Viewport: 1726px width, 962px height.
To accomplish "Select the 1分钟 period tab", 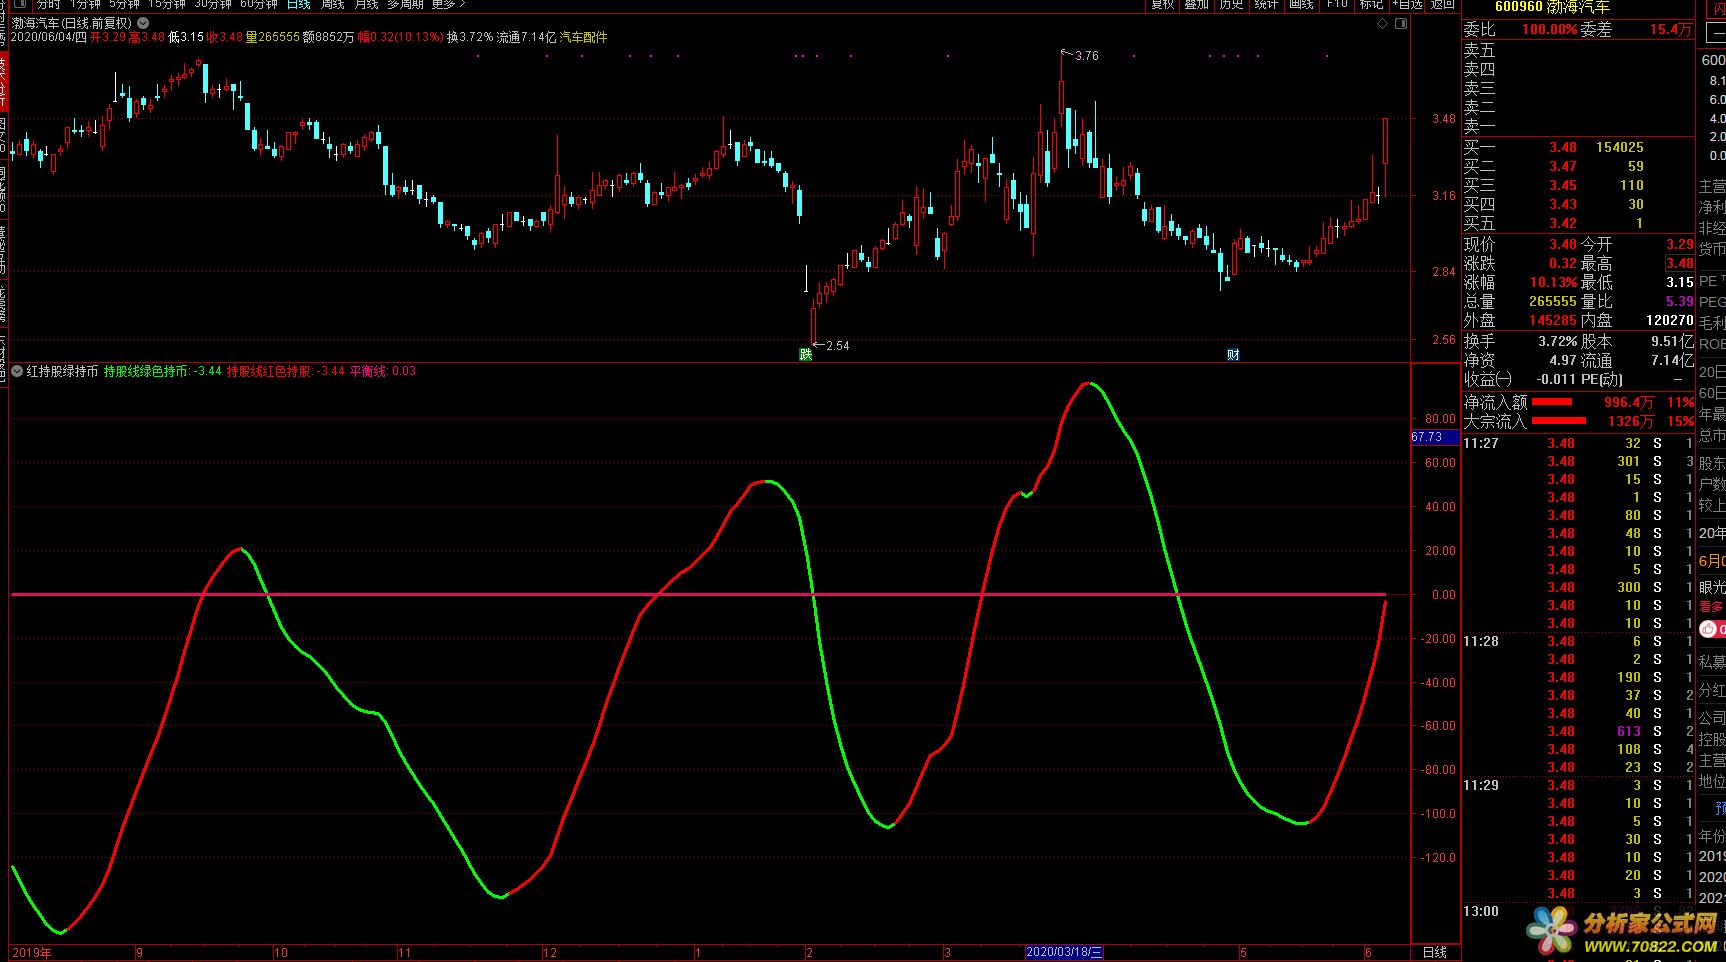I will 86,4.
